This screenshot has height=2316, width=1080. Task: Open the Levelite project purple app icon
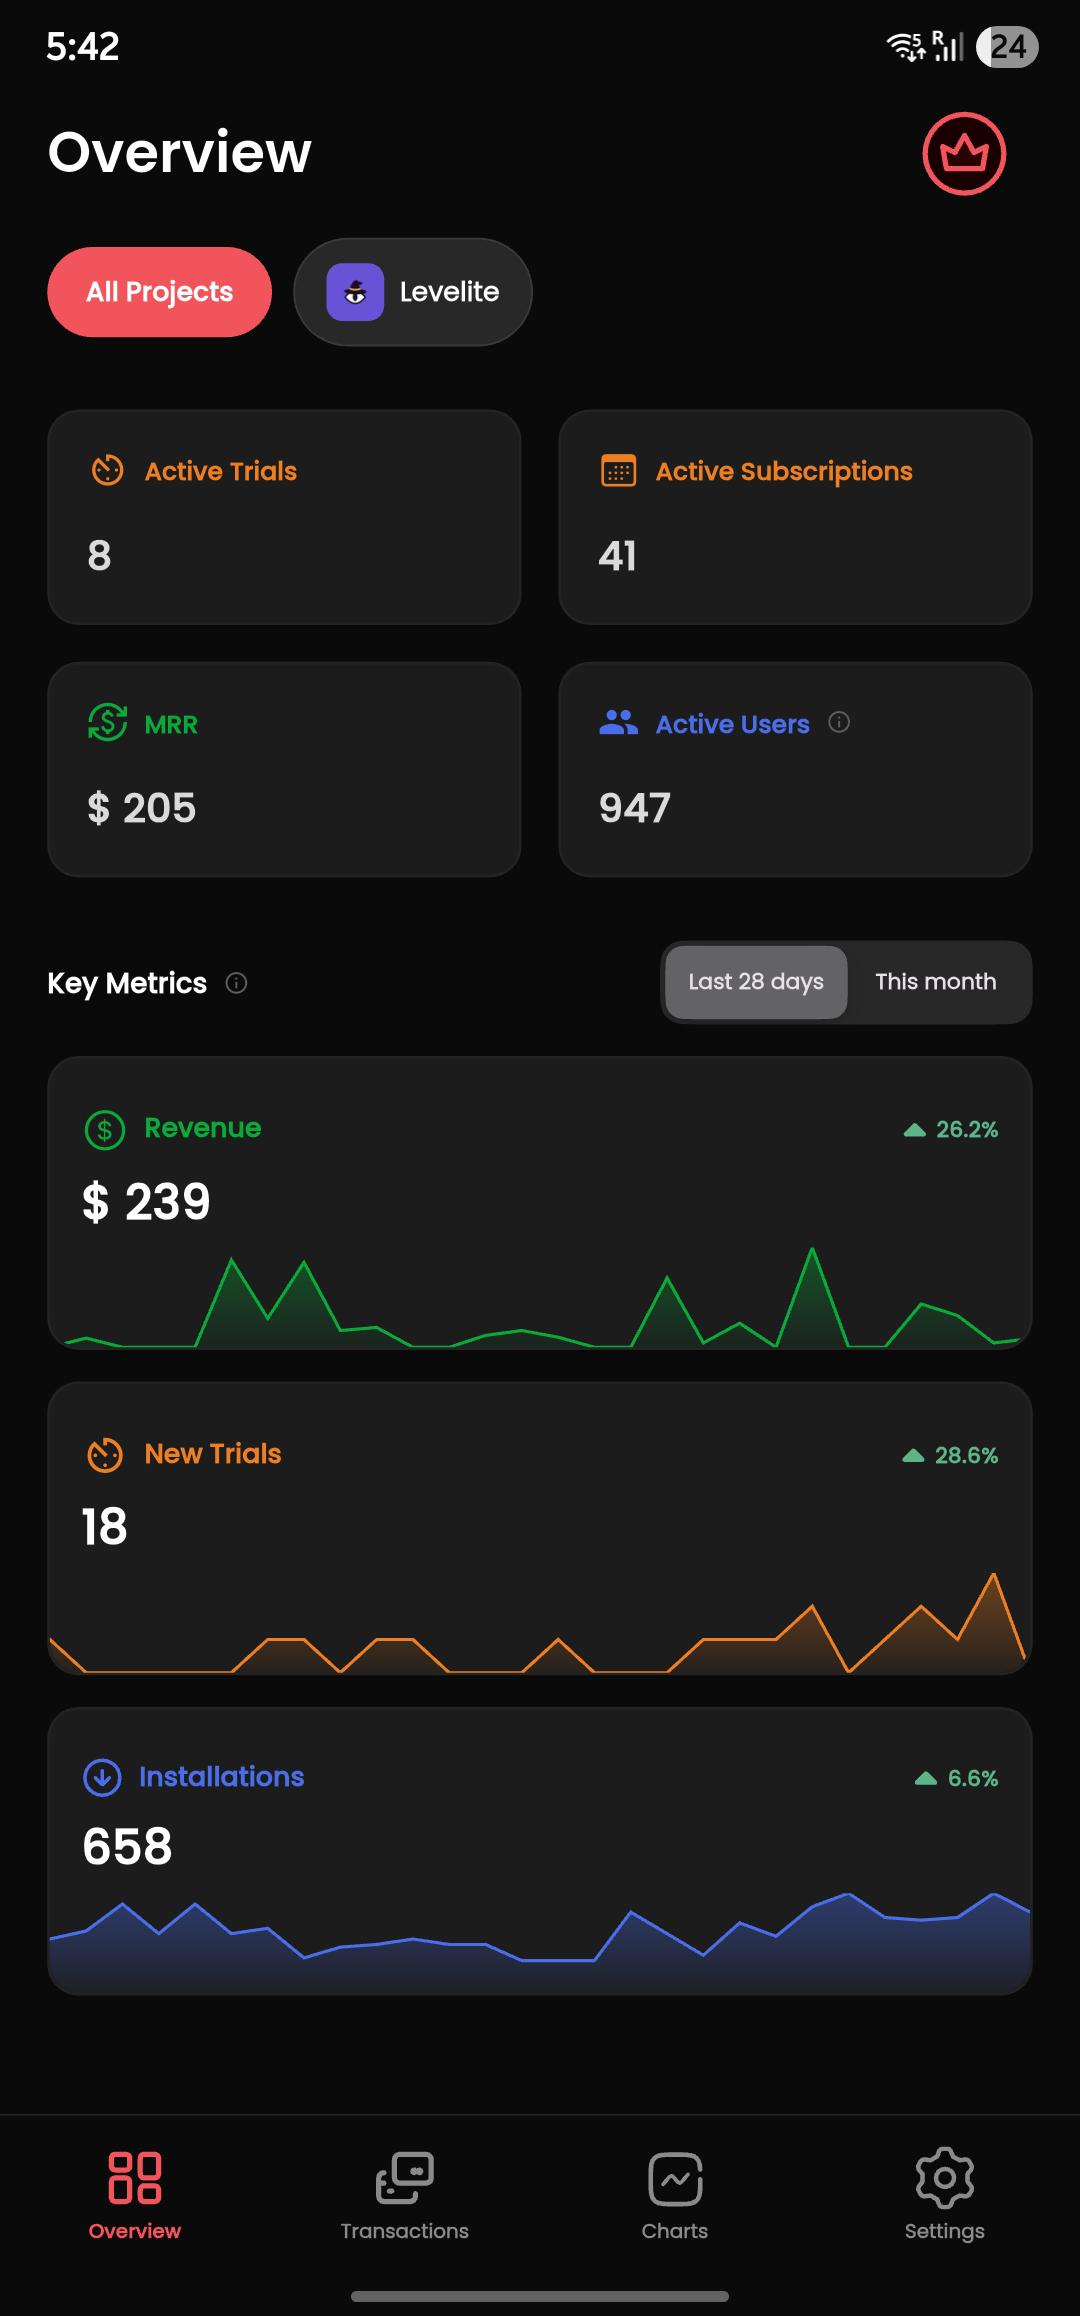tap(355, 292)
